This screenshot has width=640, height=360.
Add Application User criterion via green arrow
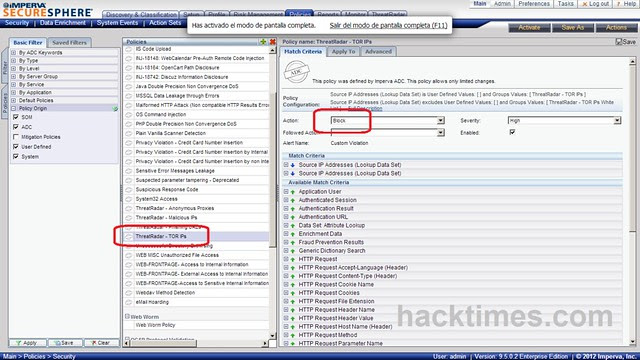[293, 192]
